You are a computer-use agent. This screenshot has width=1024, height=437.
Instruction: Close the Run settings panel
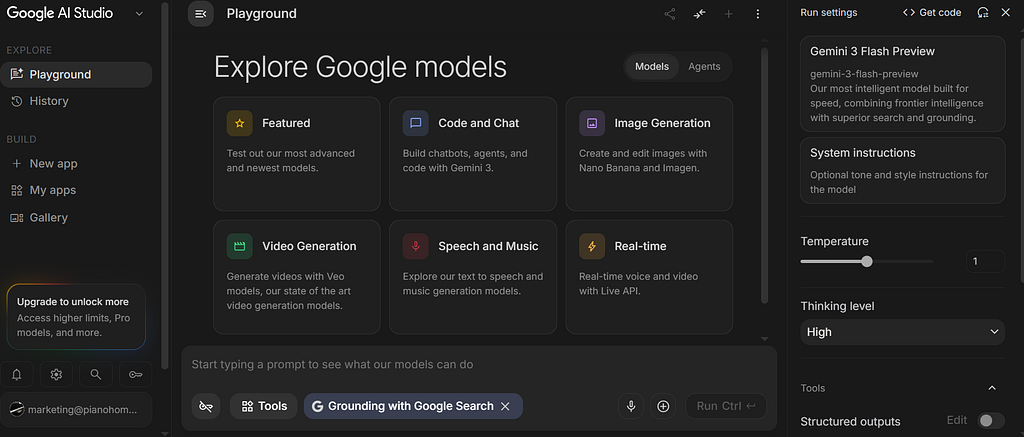tap(1005, 12)
